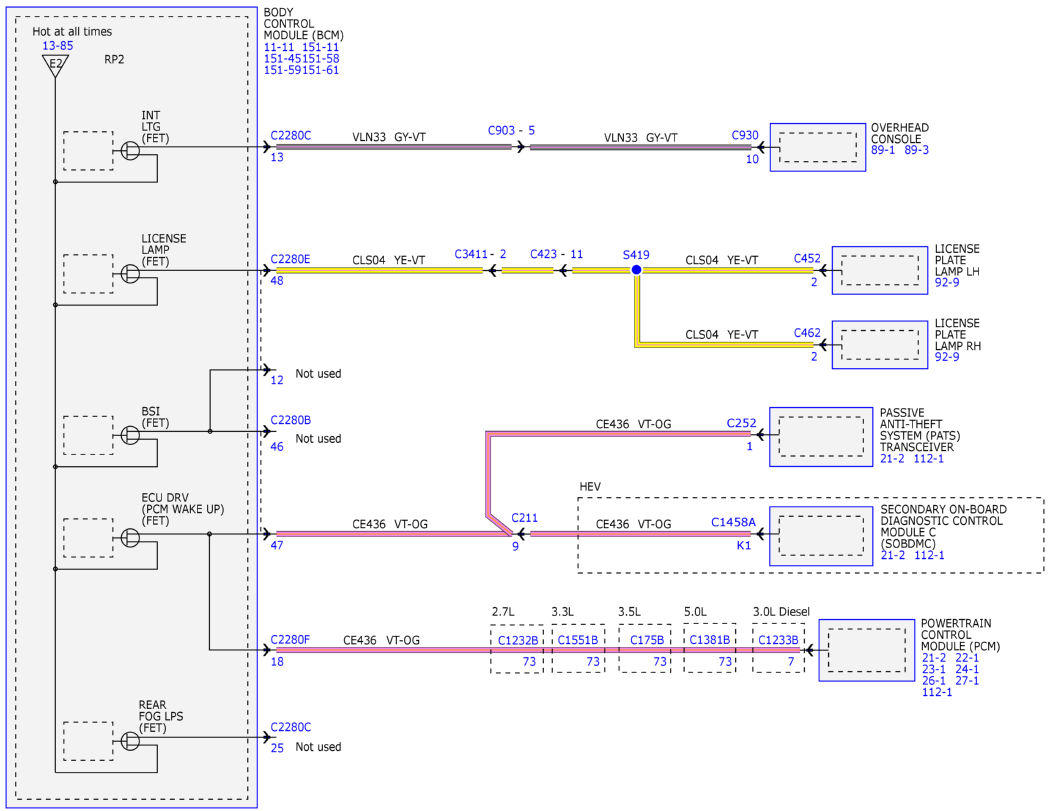Open the C1232B connector for 2.7L
Screen dimensions: 1050x811
(518, 640)
